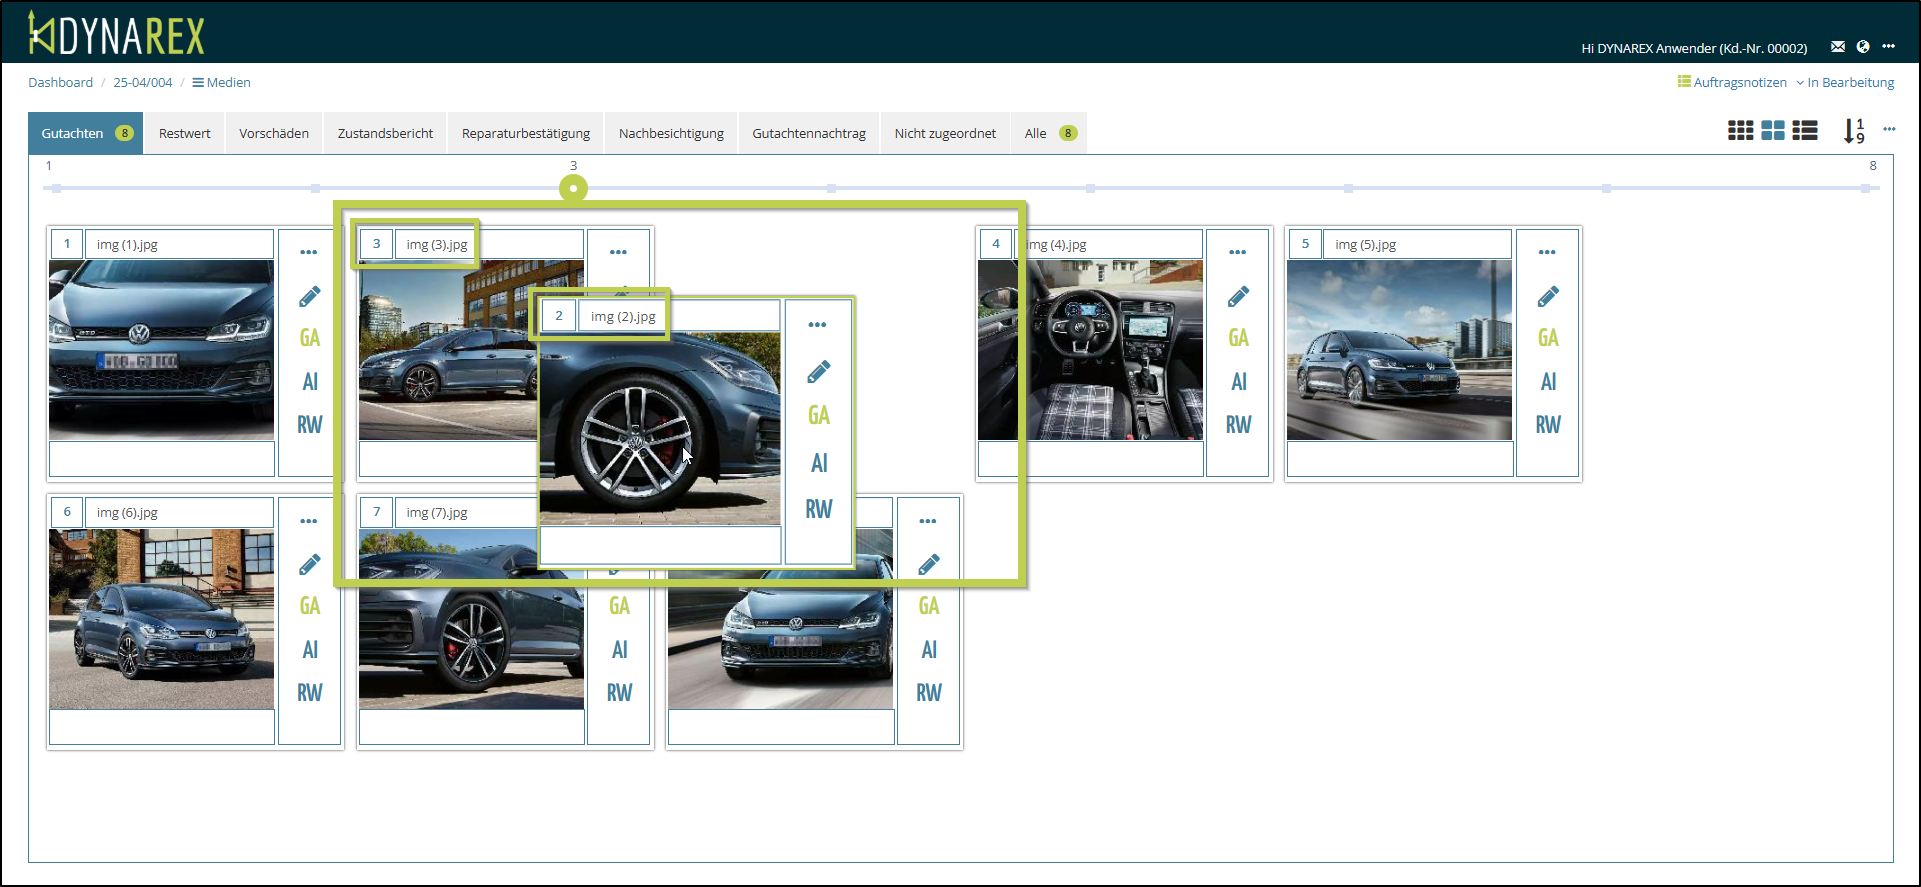Toggle RW assignment on img (6).jpg
Viewport: 1921px width, 887px height.
[310, 693]
